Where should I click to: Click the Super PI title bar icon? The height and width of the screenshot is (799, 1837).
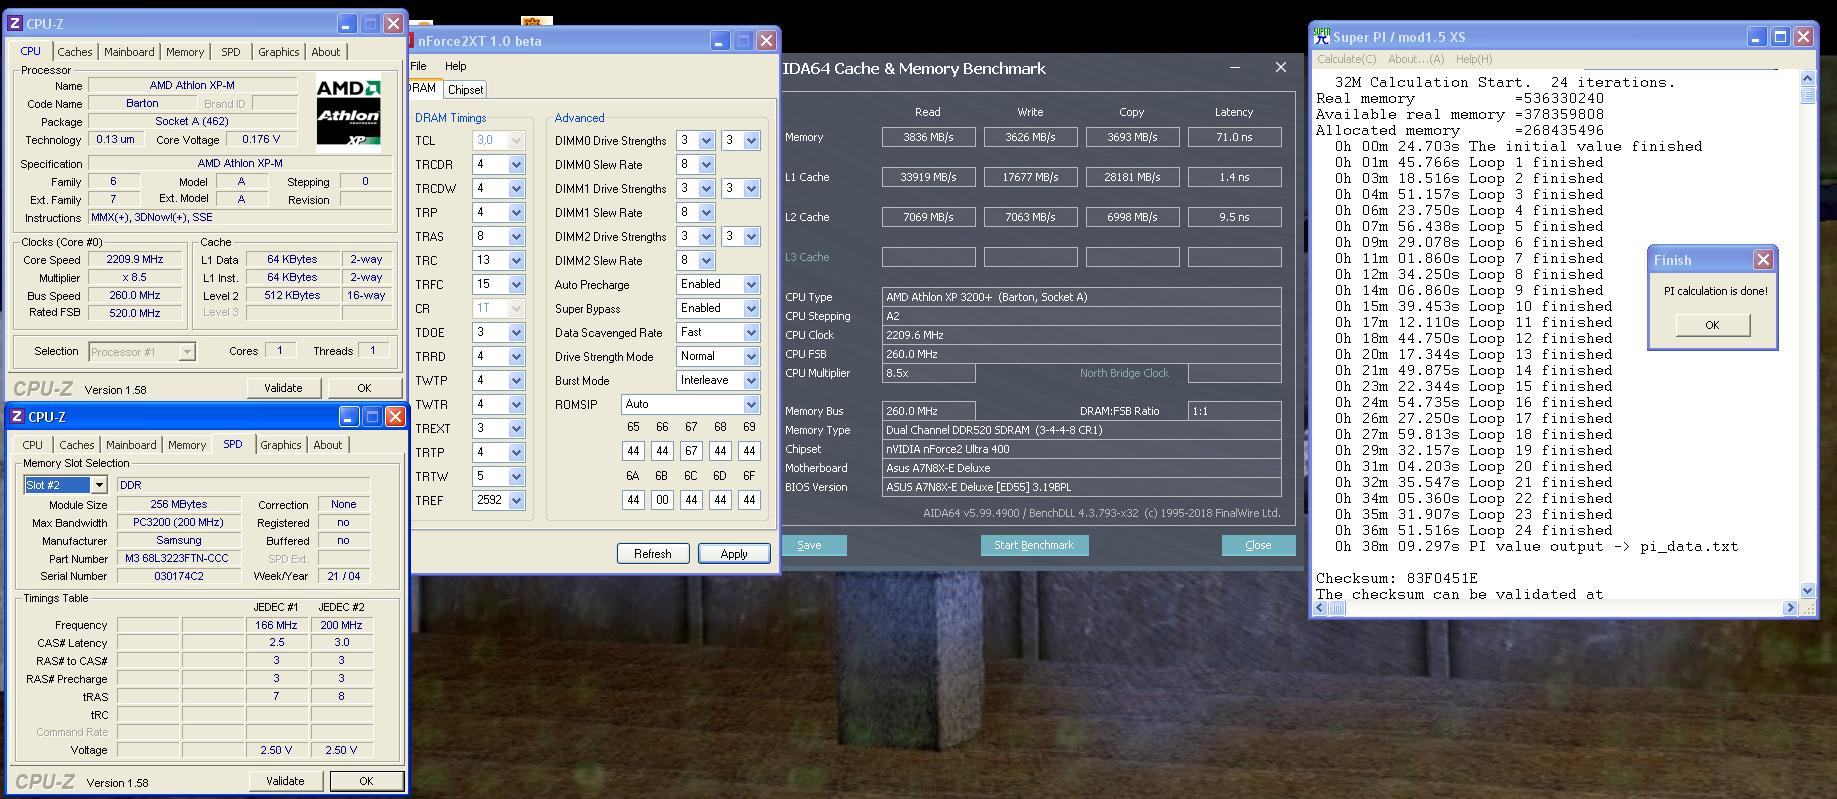click(1321, 37)
